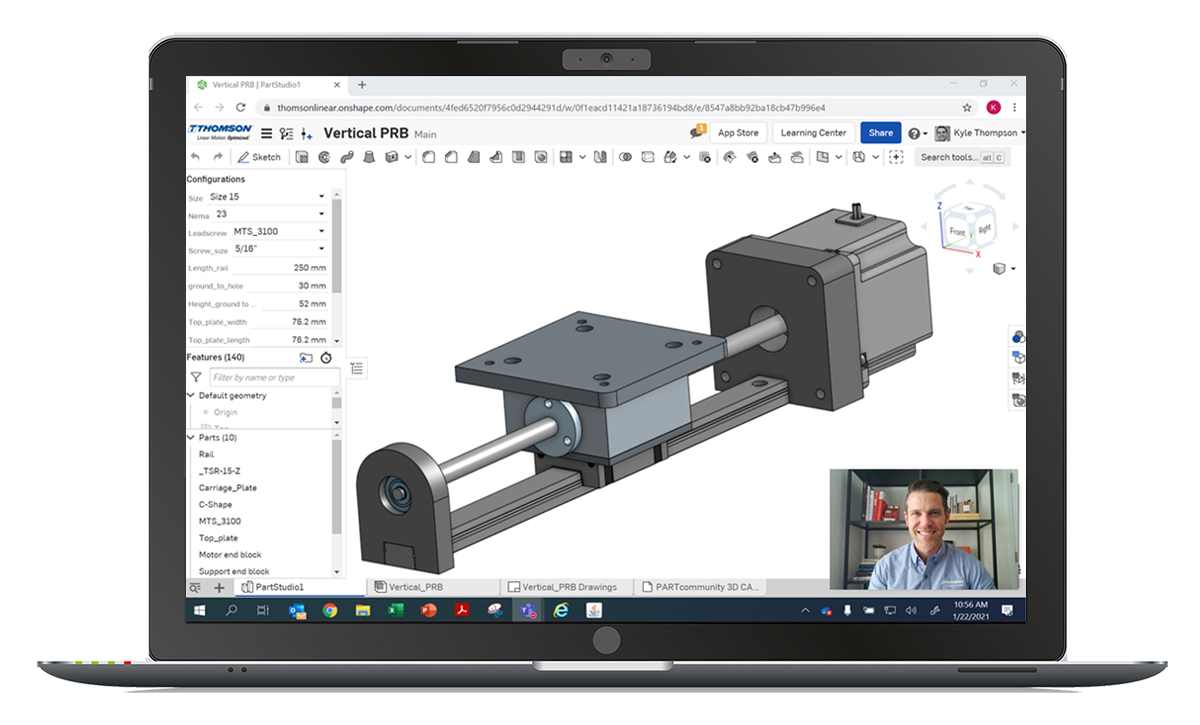
Task: Open the Size 15 configuration dropdown
Action: [x=267, y=197]
